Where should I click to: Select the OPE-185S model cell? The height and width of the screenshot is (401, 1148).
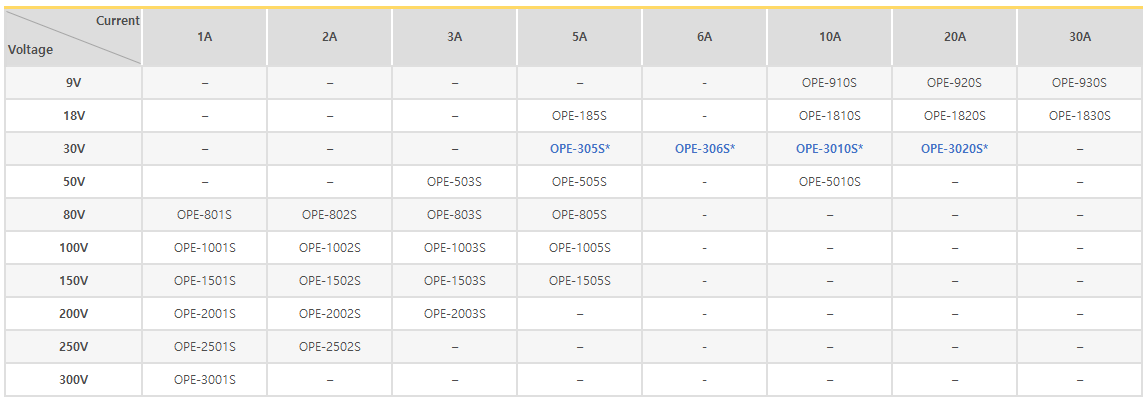coord(580,116)
